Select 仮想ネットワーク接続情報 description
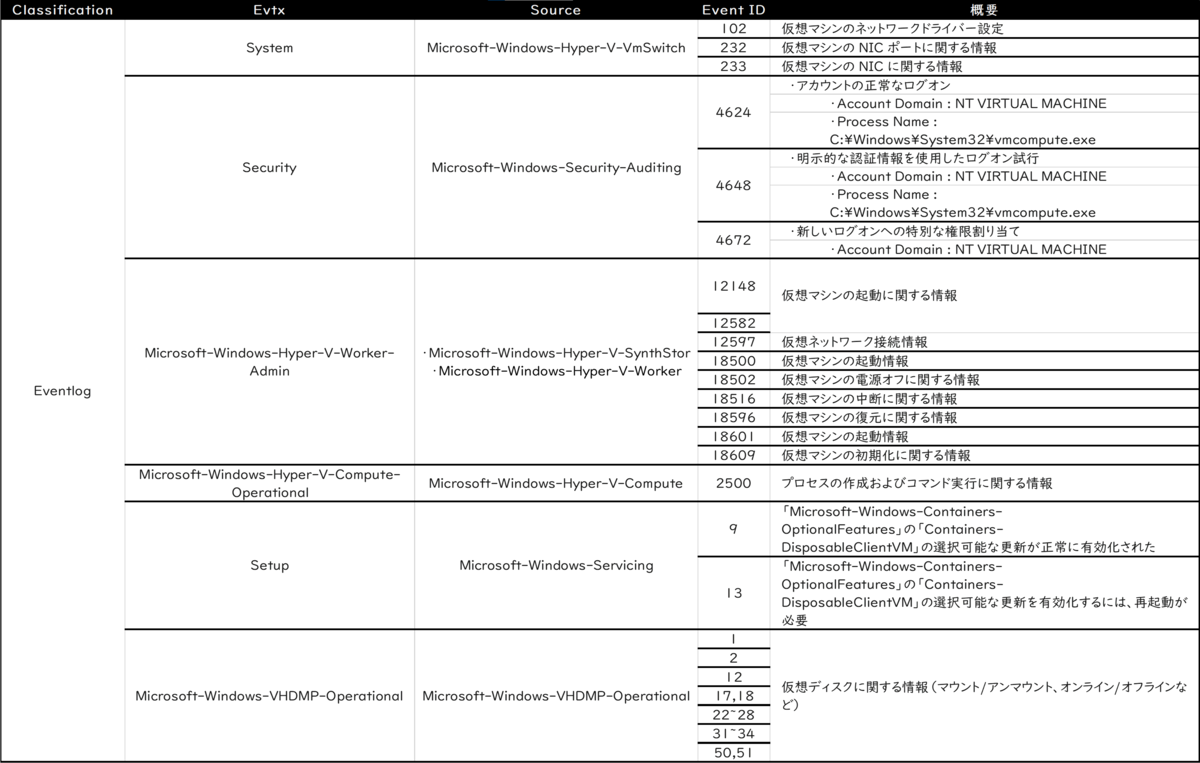This screenshot has height=763, width=1200. coord(854,342)
